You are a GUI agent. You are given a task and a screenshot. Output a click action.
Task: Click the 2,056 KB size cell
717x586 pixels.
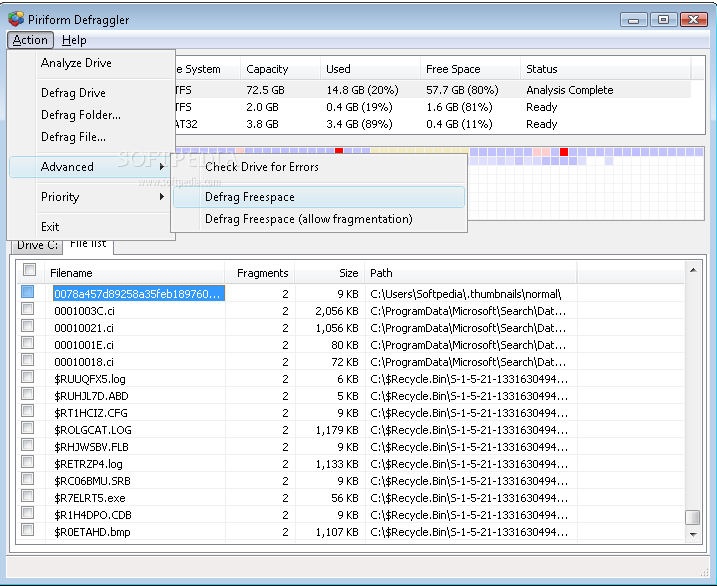pyautogui.click(x=337, y=311)
